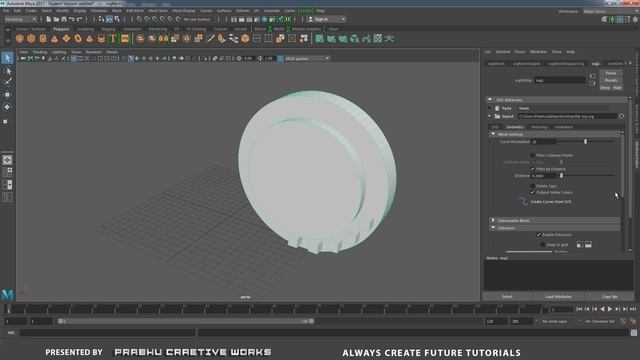Click the svgToPoly name input field
This screenshot has width=640, height=360.
(560, 80)
